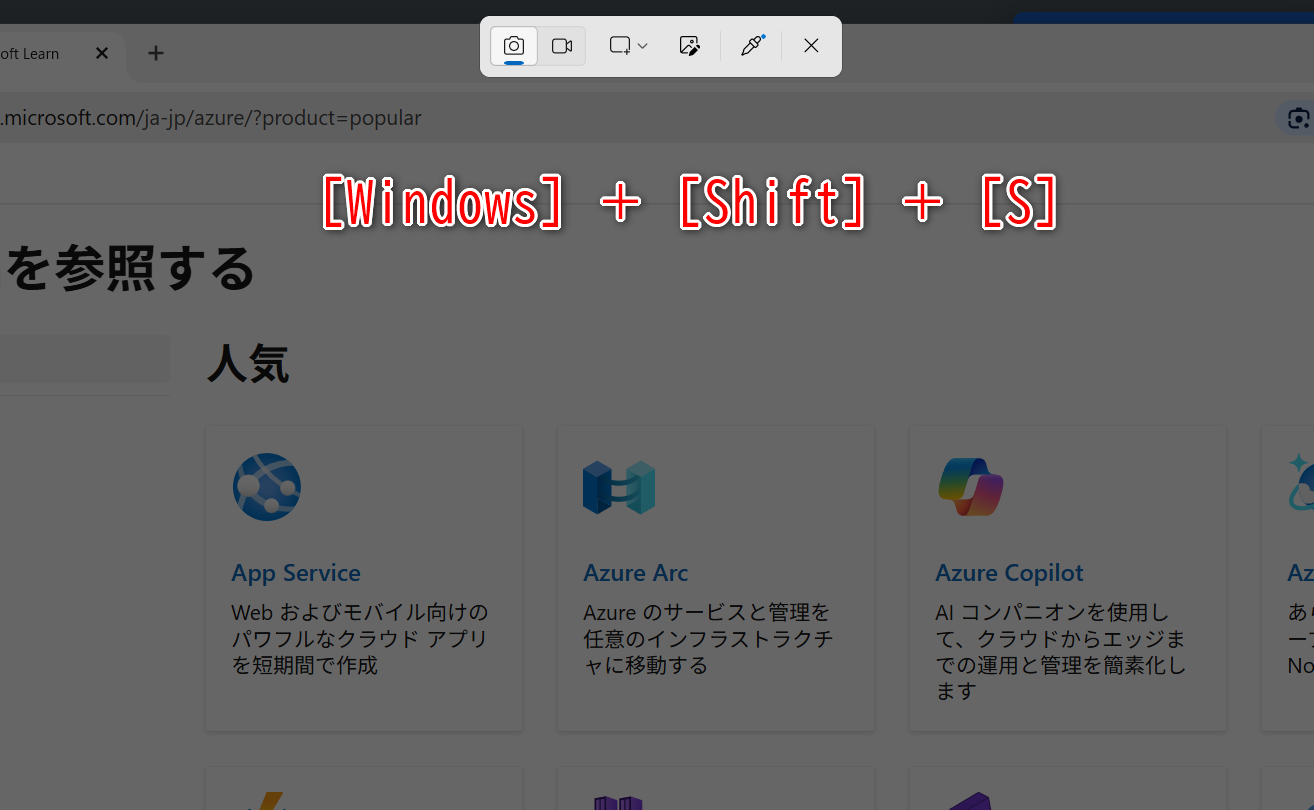This screenshot has width=1314, height=810.
Task: Click the image edit icon in capture toolbar
Action: (689, 45)
